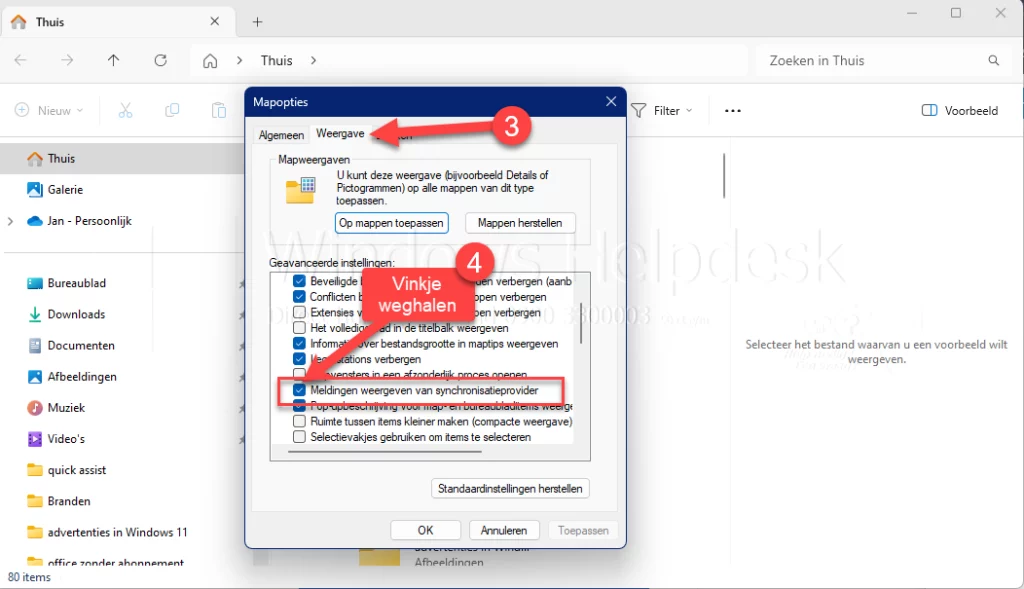Click the Toepassen button
Image resolution: width=1024 pixels, height=589 pixels.
click(x=583, y=530)
